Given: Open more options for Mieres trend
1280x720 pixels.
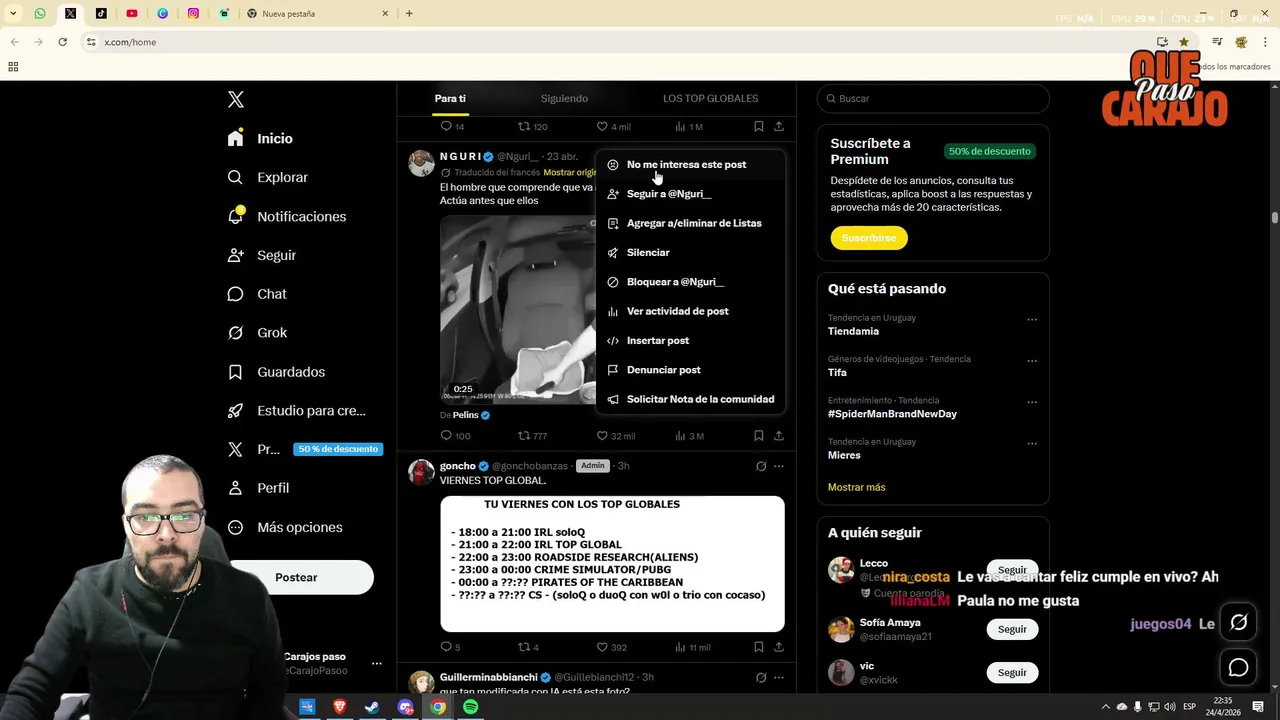Looking at the screenshot, I should click(1032, 444).
